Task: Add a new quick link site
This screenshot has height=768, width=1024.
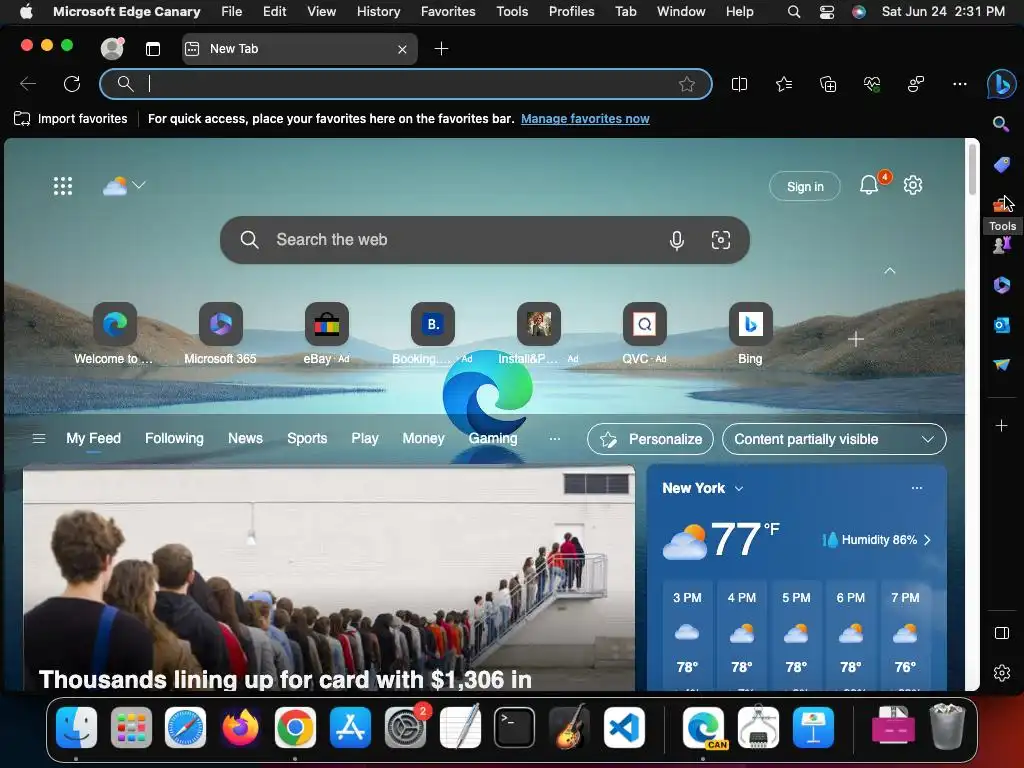Action: [856, 339]
